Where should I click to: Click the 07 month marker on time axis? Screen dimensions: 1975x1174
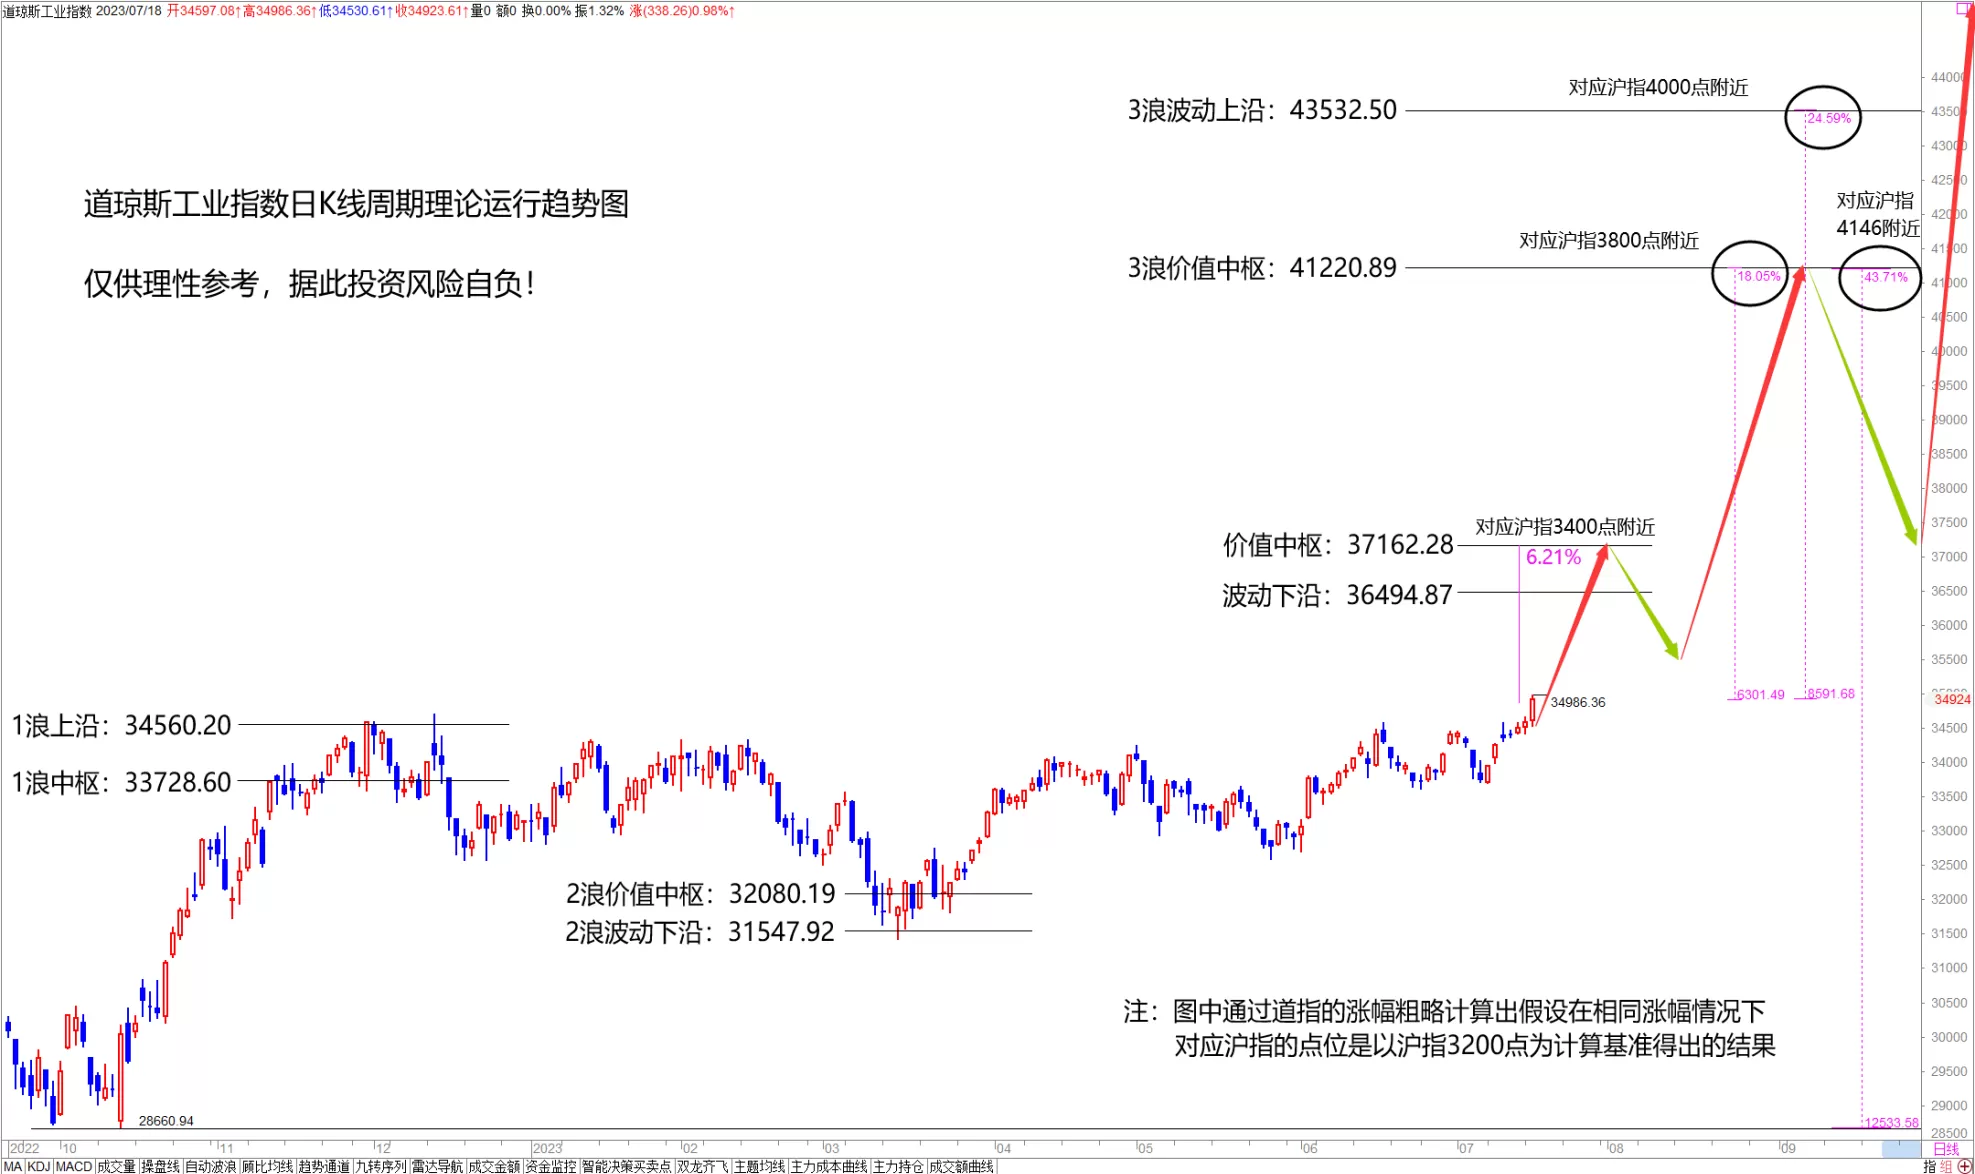(1466, 1148)
